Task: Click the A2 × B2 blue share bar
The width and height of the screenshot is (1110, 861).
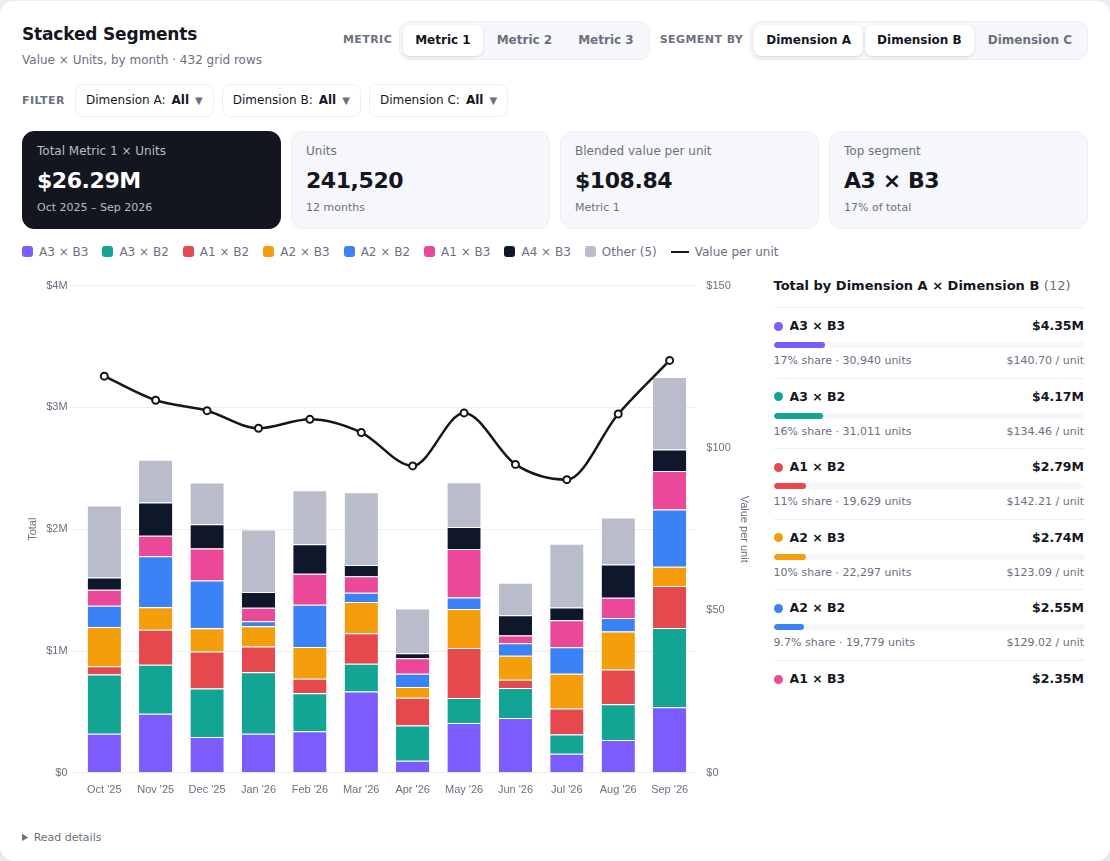Action: point(789,627)
